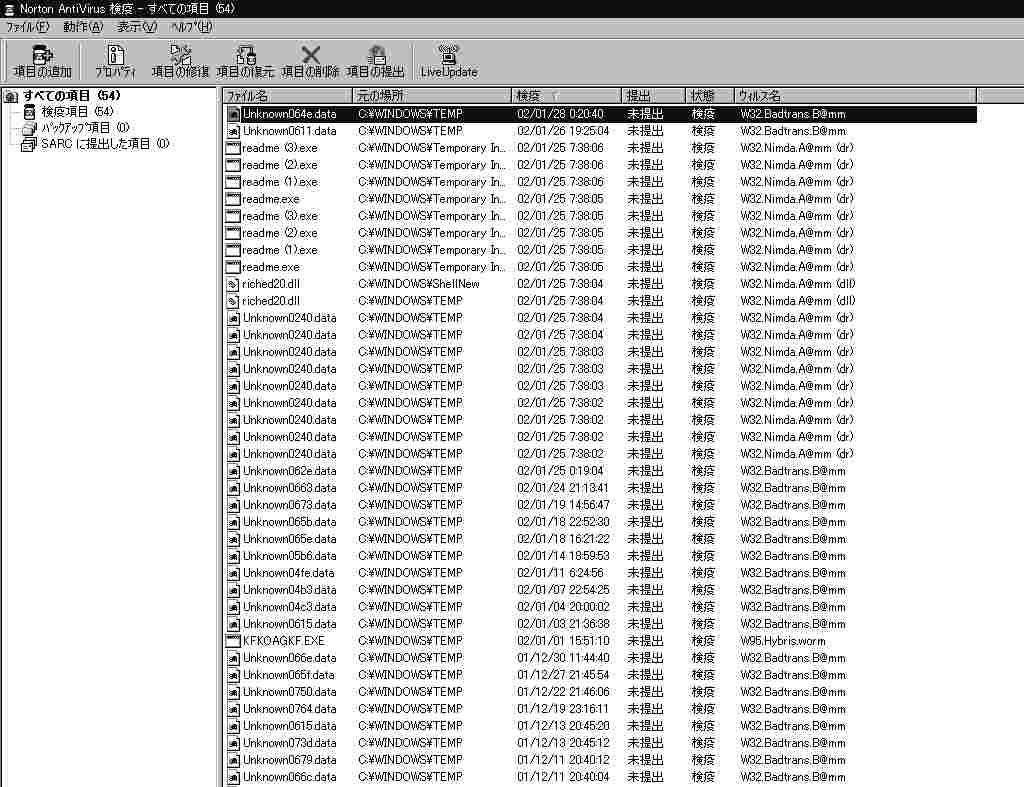Viewport: 1024px width, 787px height.
Task: Select the Unknown065f.data file name
Action: (288, 675)
